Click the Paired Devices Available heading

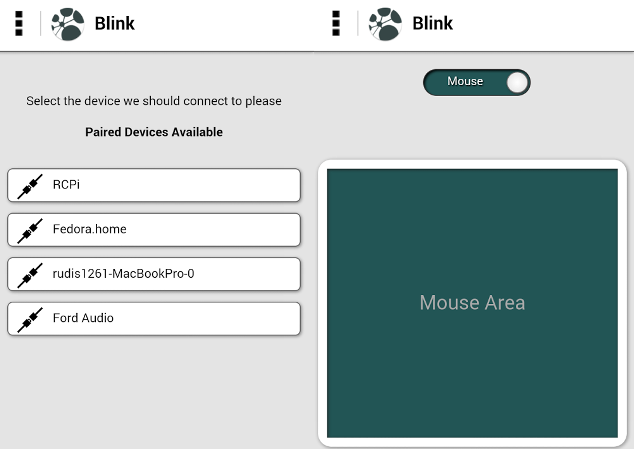(154, 132)
